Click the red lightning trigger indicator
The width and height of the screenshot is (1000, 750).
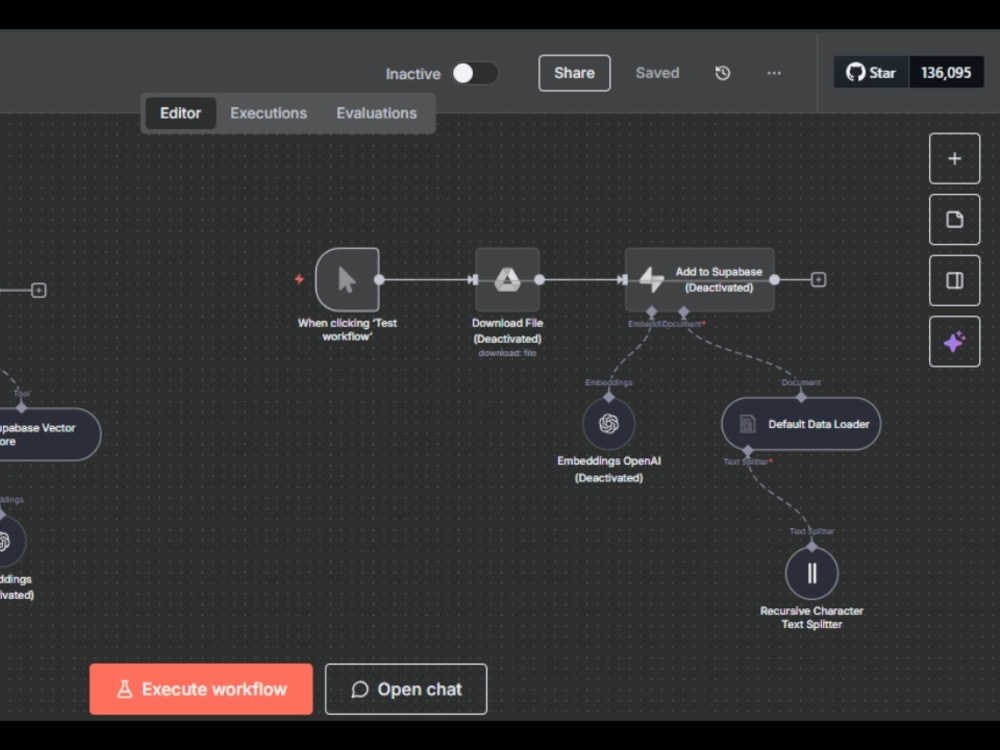(x=299, y=279)
